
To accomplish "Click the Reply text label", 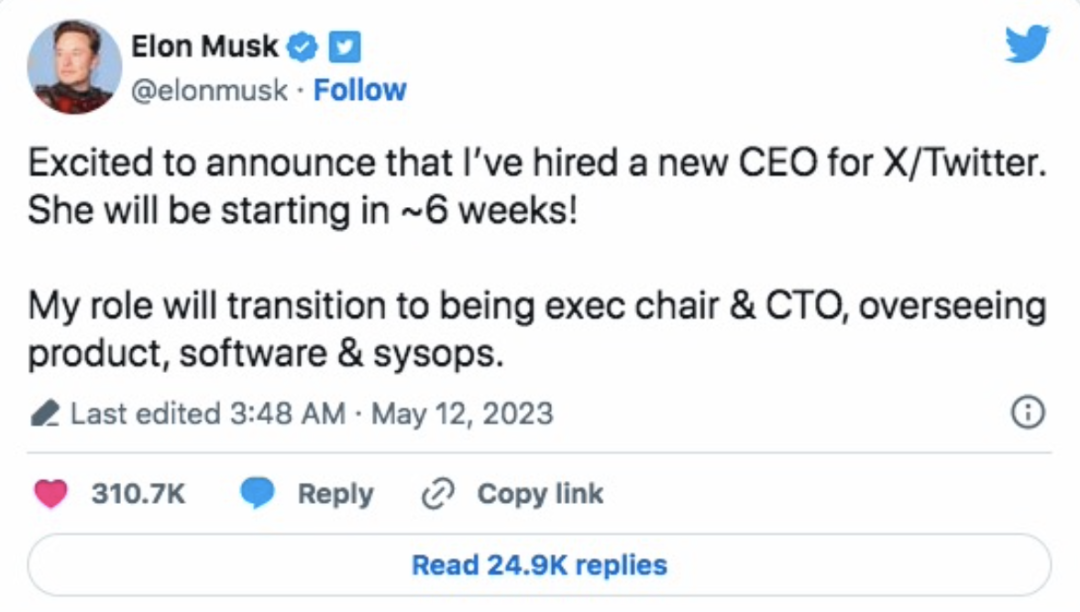I will [335, 493].
